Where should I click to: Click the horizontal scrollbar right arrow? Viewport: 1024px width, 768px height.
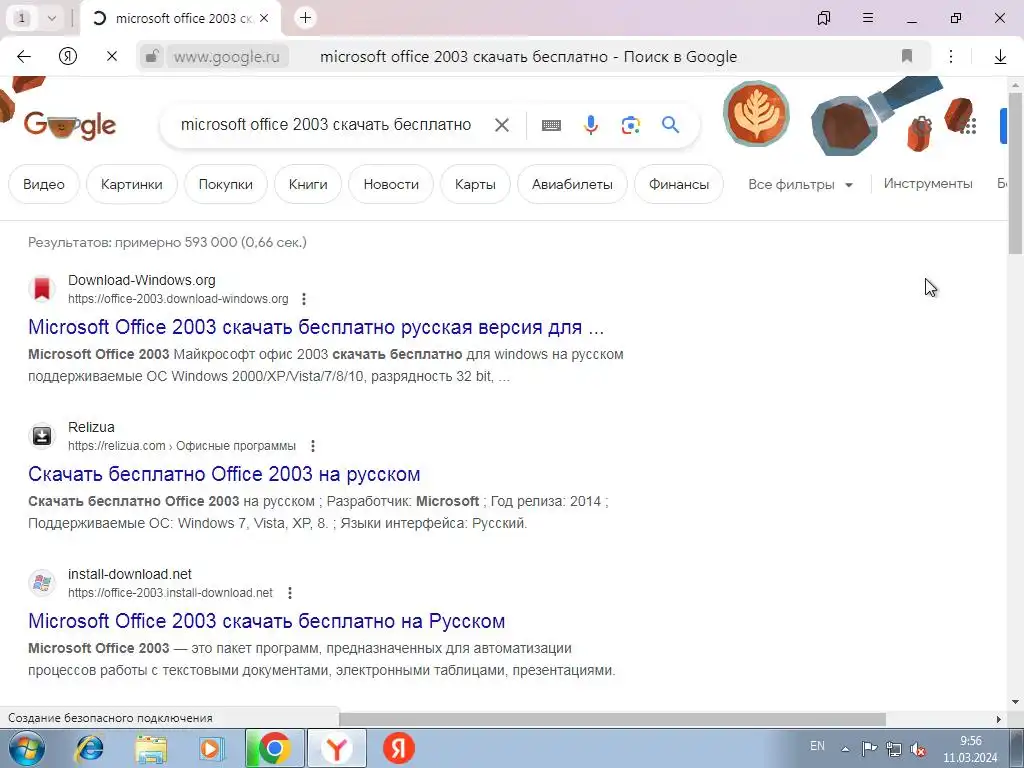coord(999,719)
